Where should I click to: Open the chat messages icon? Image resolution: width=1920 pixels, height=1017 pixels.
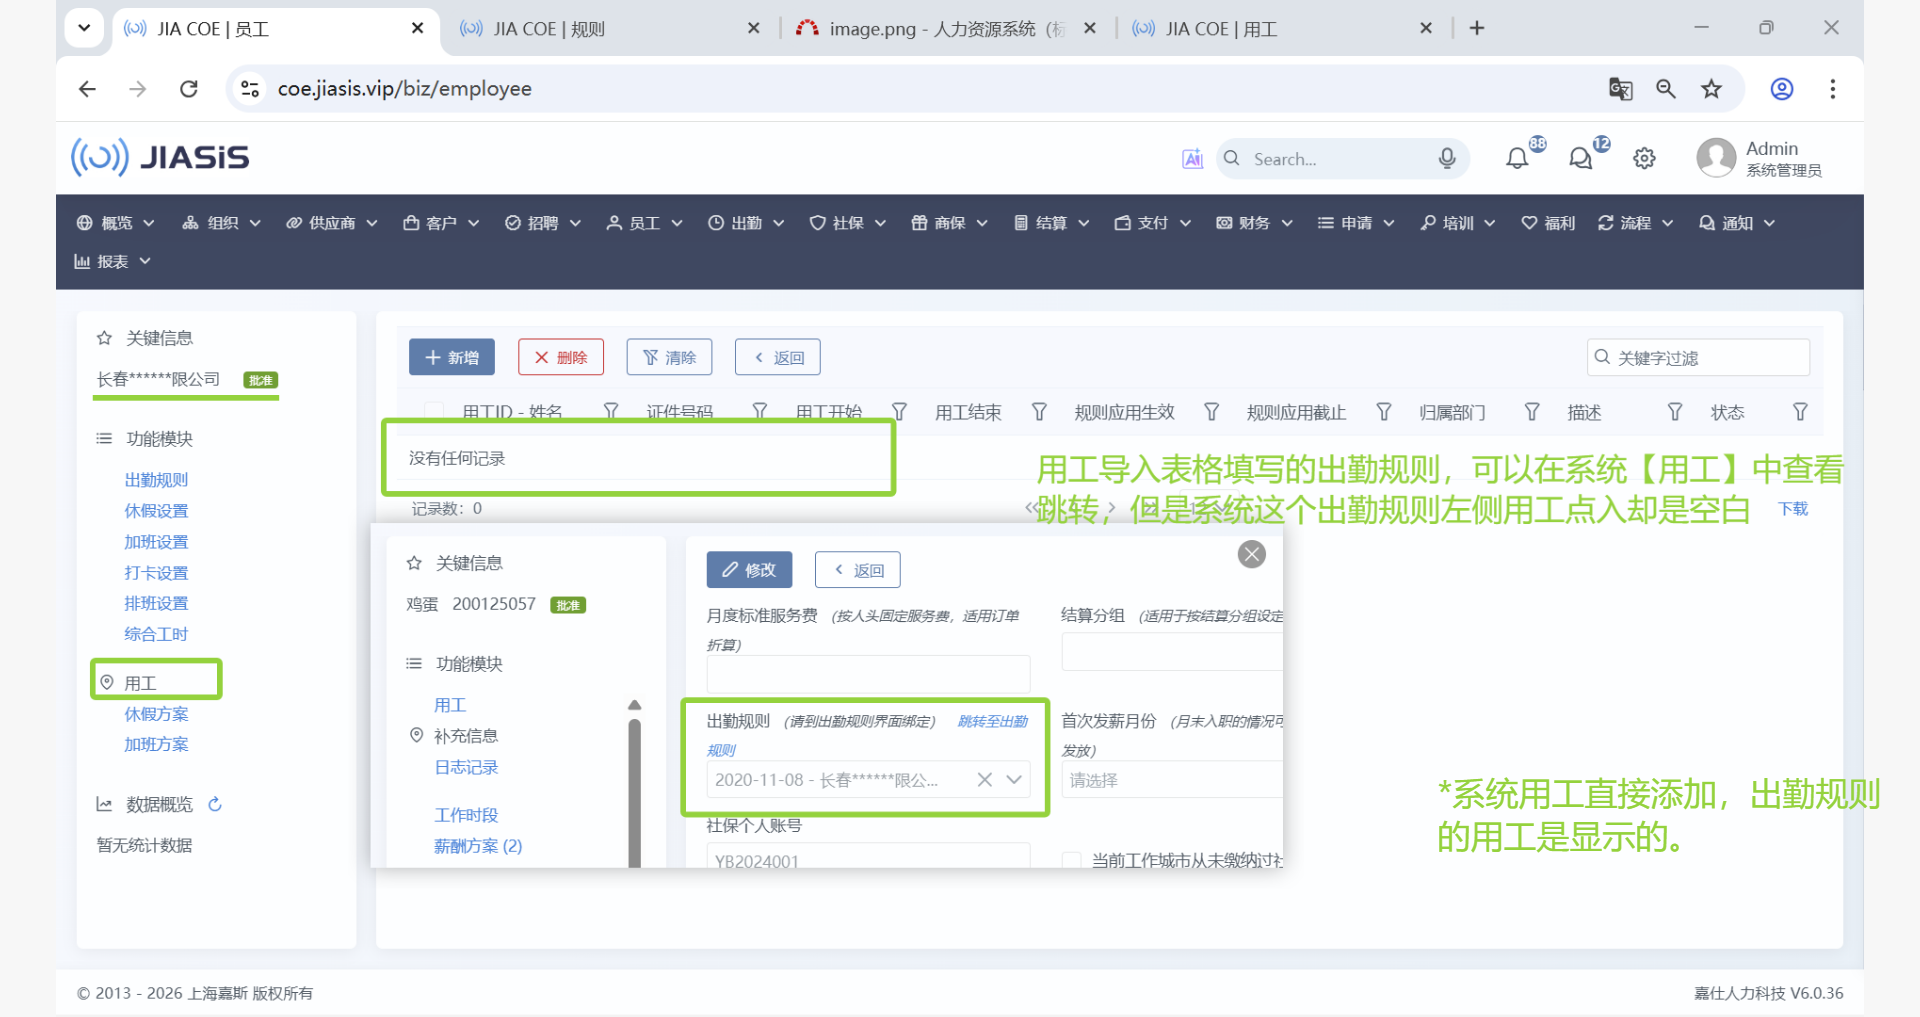pos(1580,158)
